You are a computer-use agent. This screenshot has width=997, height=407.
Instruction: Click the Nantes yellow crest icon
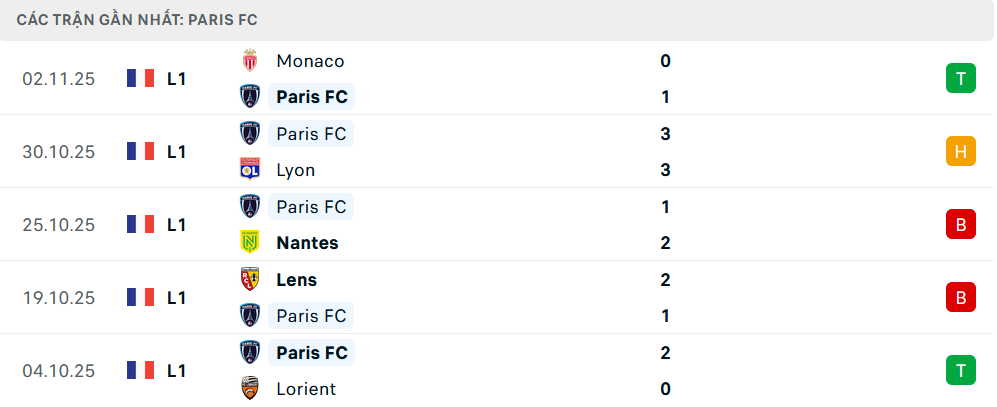pyautogui.click(x=250, y=243)
